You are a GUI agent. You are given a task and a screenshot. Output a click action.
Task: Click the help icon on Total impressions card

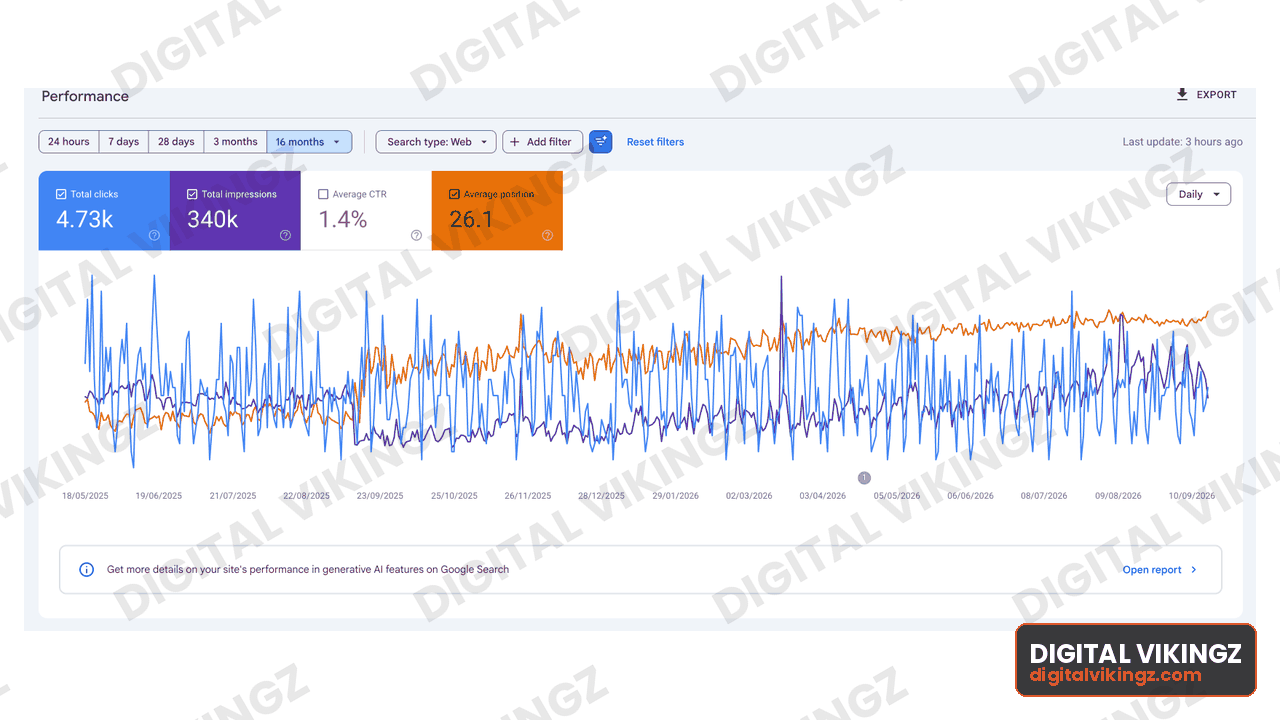click(x=285, y=236)
